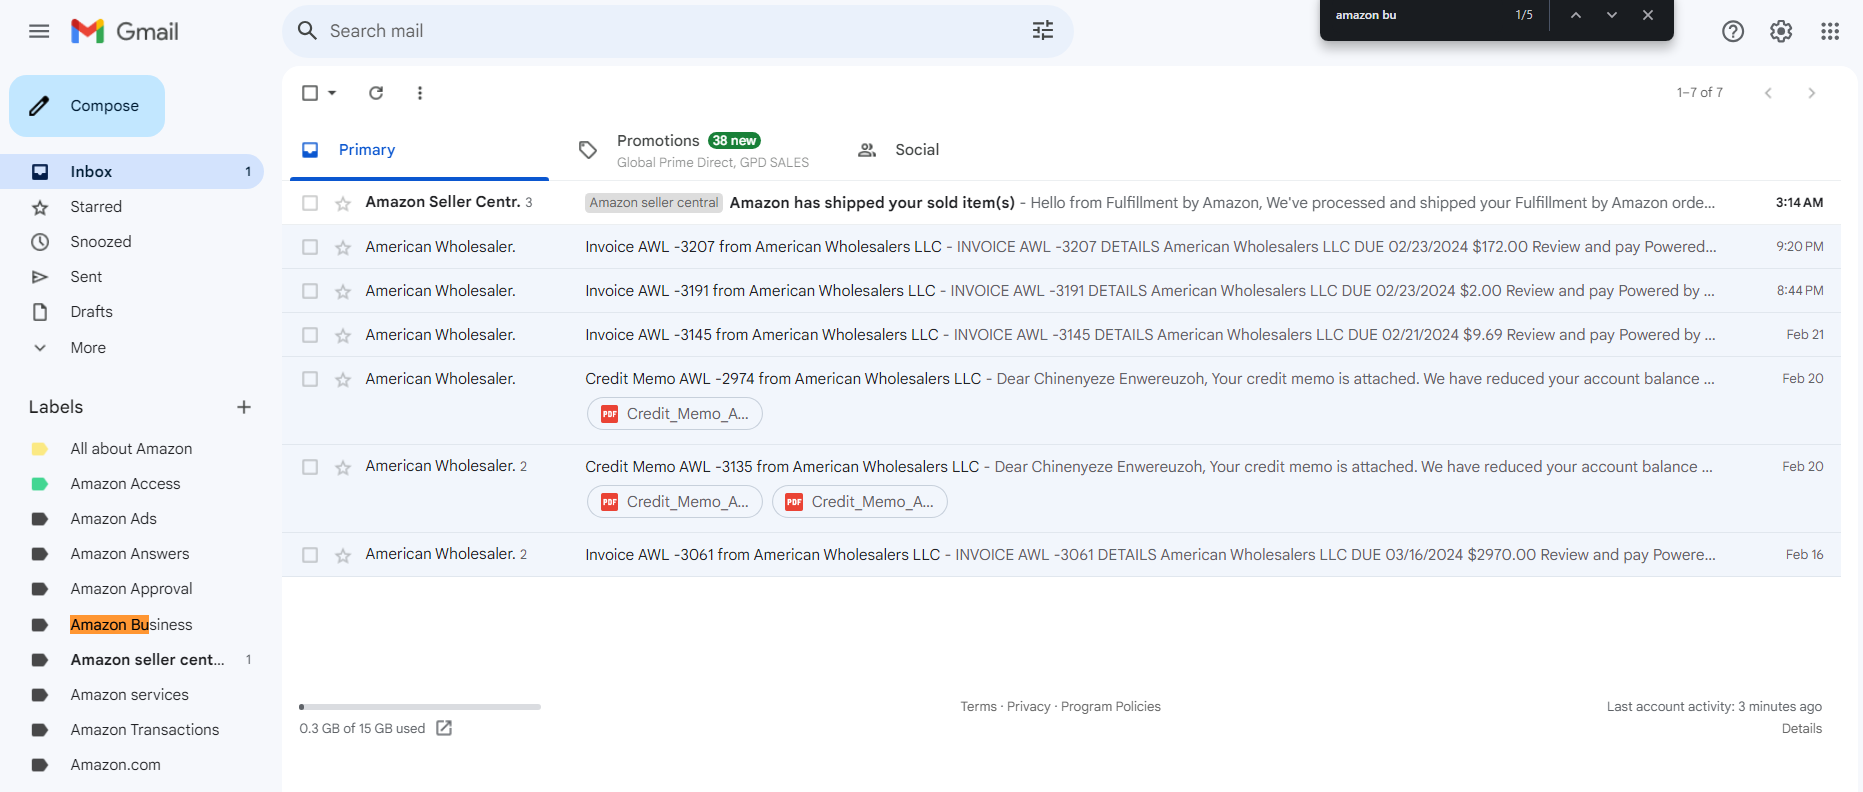The width and height of the screenshot is (1863, 792).
Task: Go to next find-in-page match
Action: coord(1612,15)
